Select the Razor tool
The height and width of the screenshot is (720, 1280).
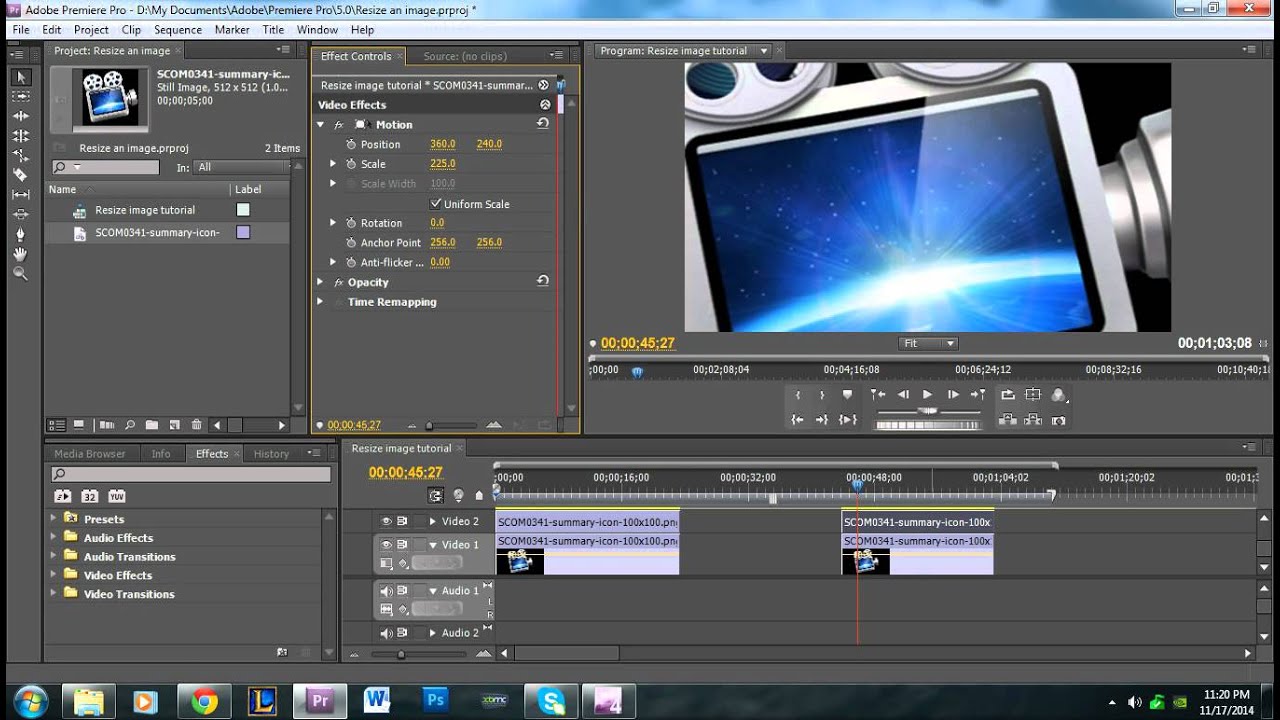click(21, 174)
